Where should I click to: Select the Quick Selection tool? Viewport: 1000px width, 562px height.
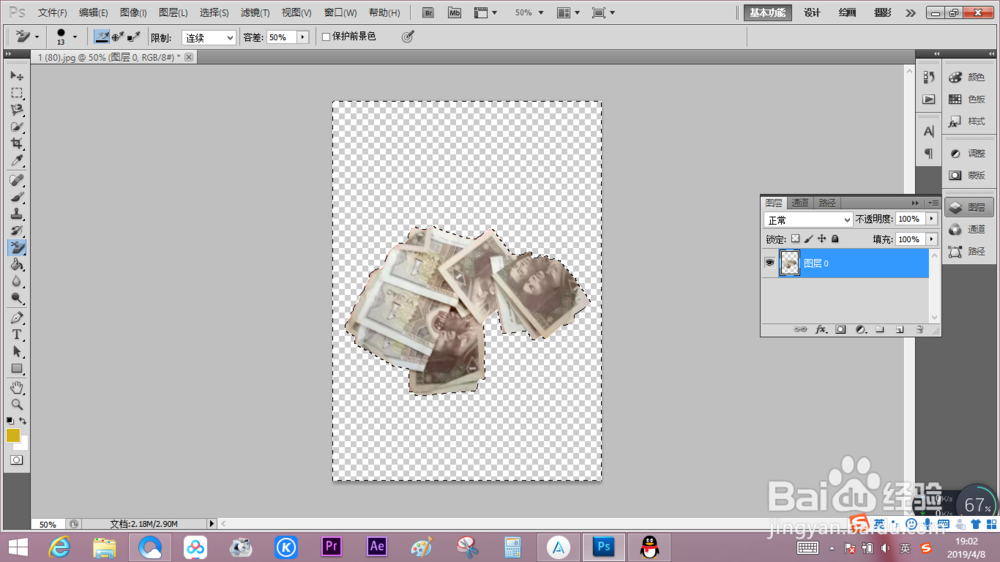tap(17, 127)
